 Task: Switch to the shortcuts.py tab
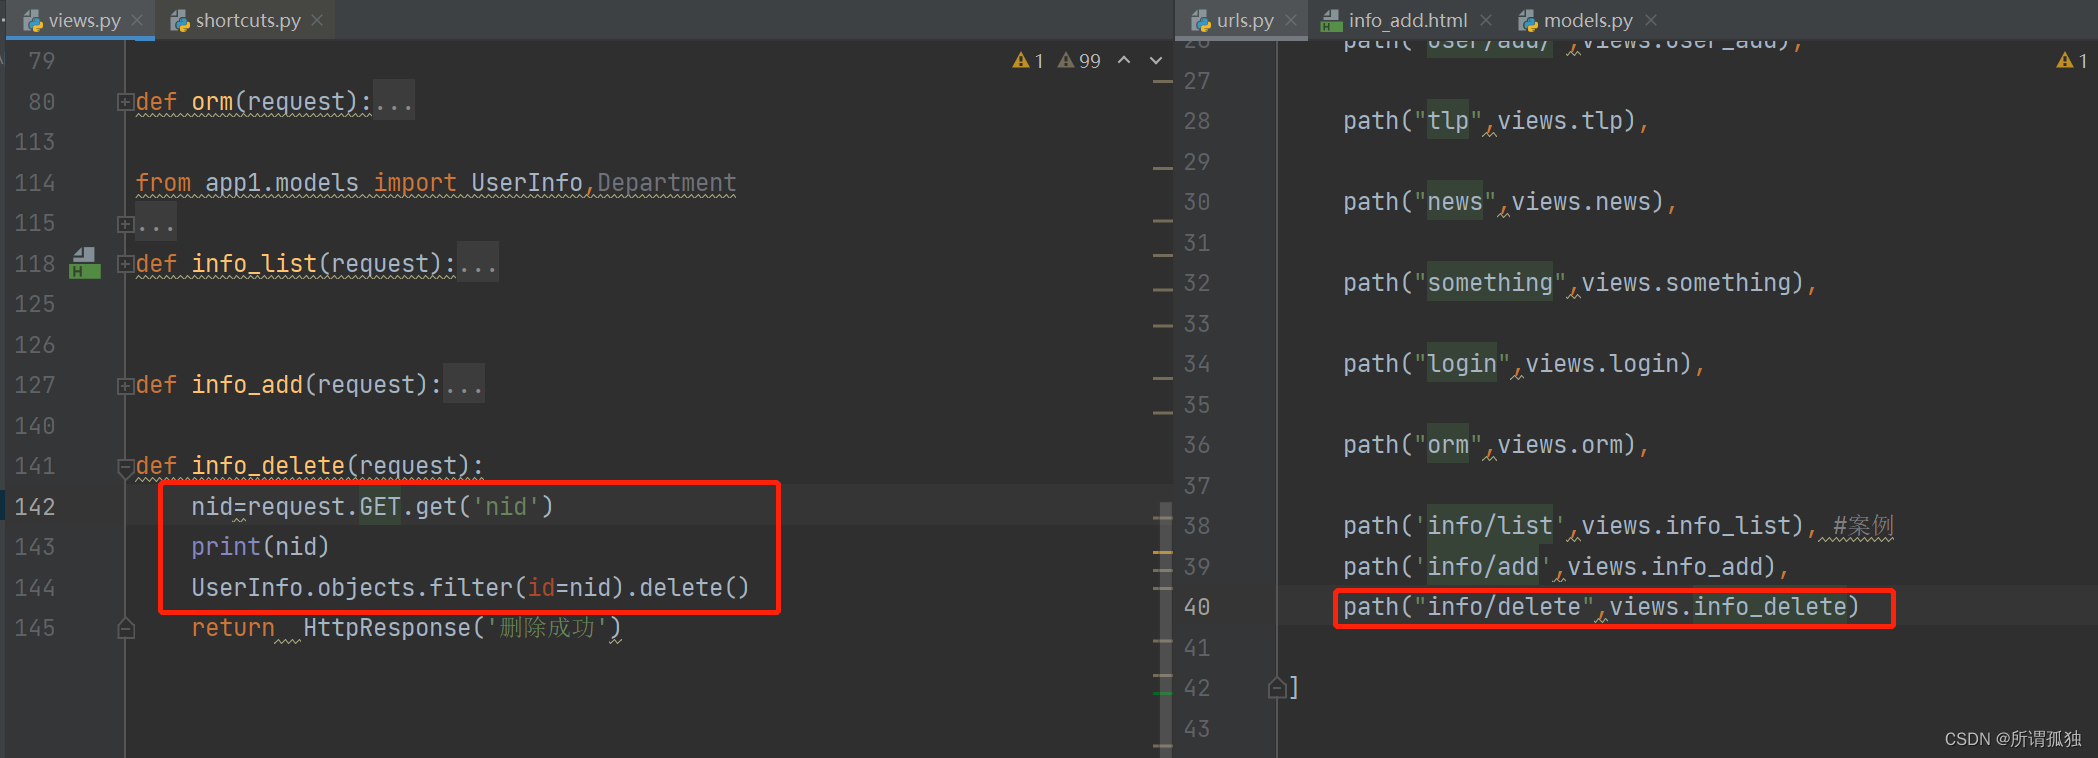248,20
